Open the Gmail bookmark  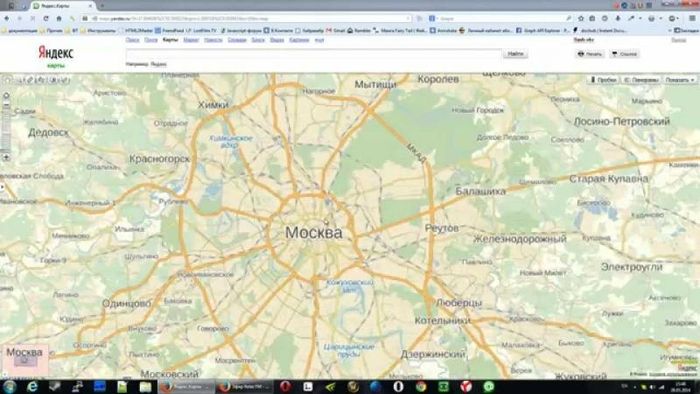(x=336, y=30)
